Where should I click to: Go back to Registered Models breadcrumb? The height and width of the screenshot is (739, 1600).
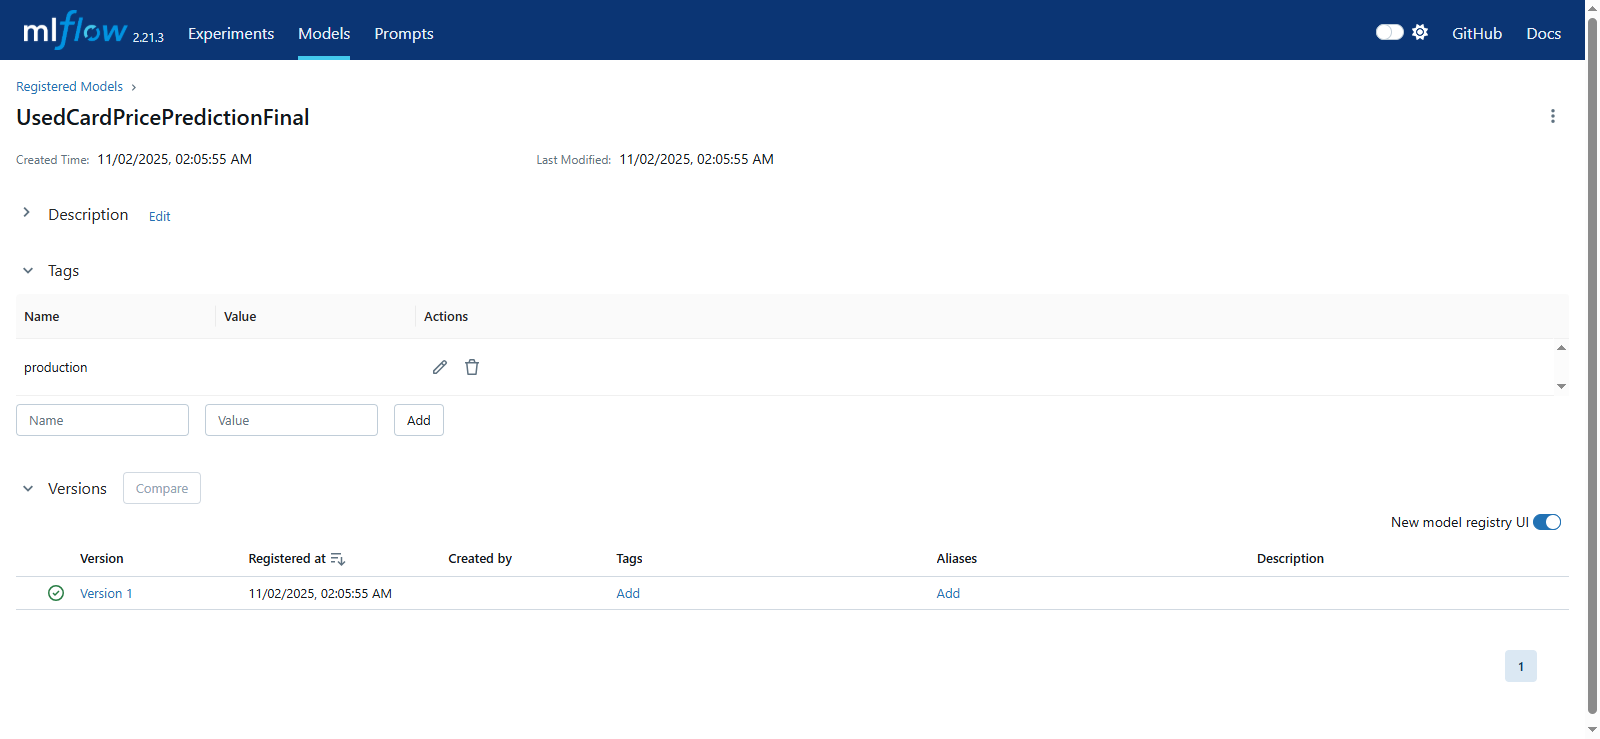click(69, 87)
